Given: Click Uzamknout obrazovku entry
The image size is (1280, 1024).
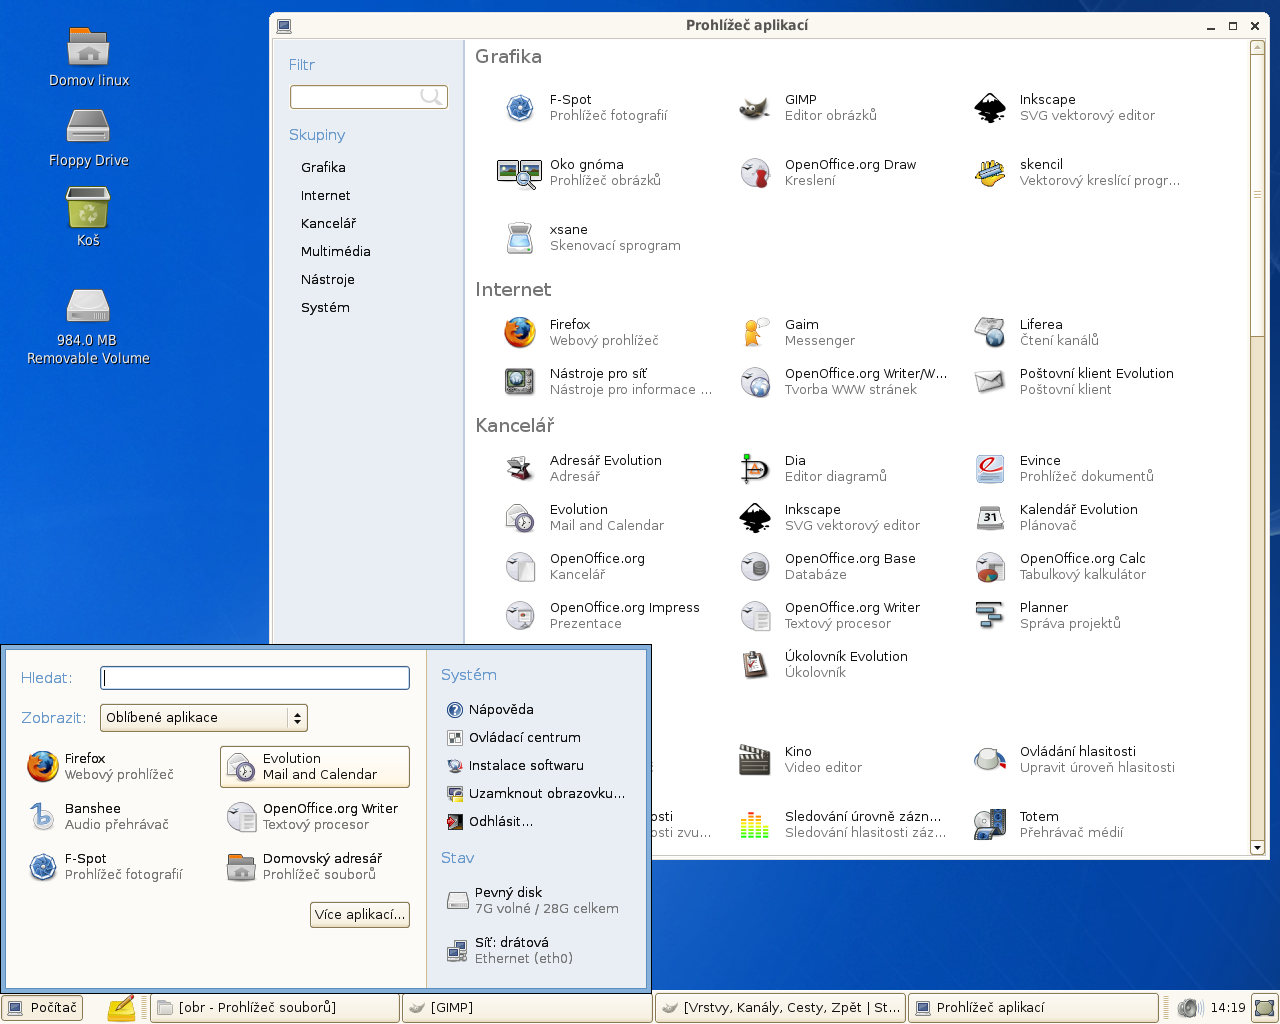Looking at the screenshot, I should [536, 793].
